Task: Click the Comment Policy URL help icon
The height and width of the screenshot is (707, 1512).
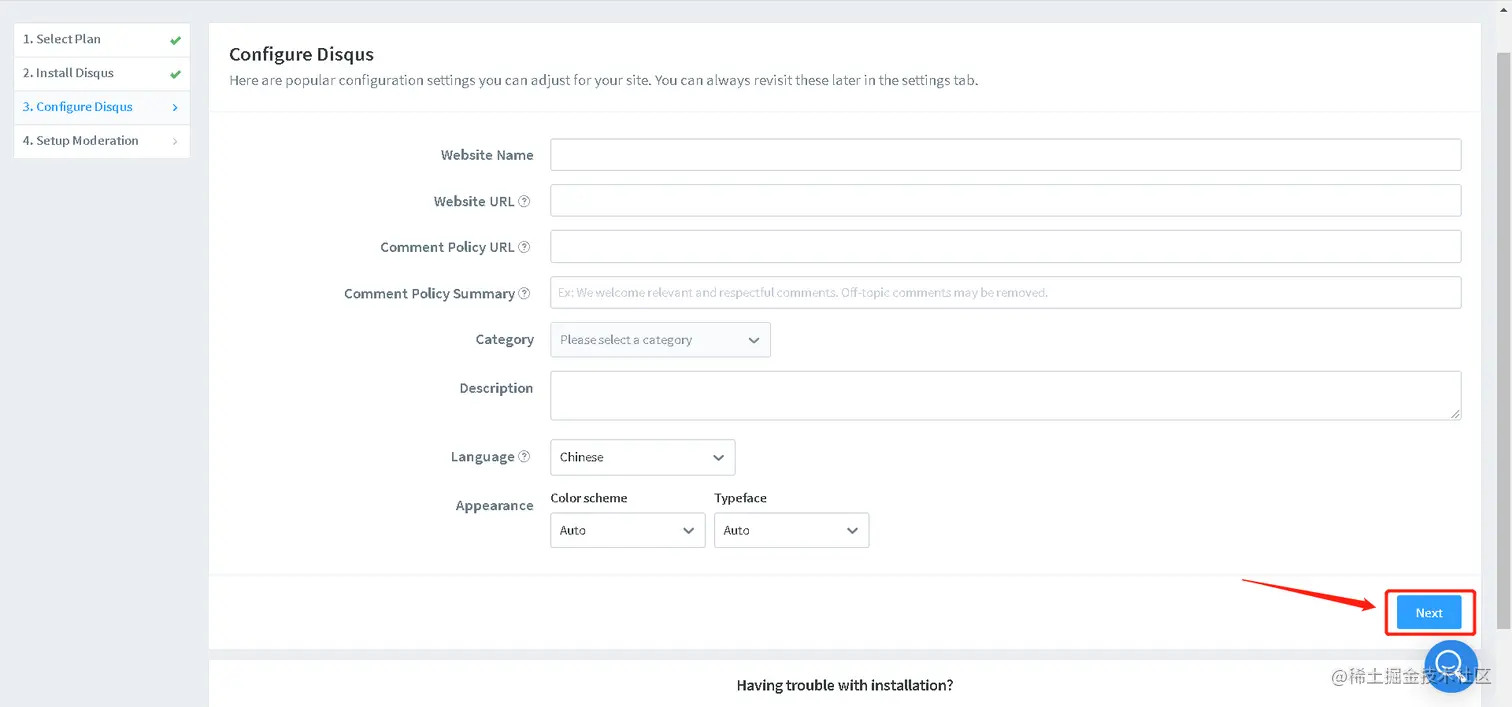Action: tap(524, 247)
